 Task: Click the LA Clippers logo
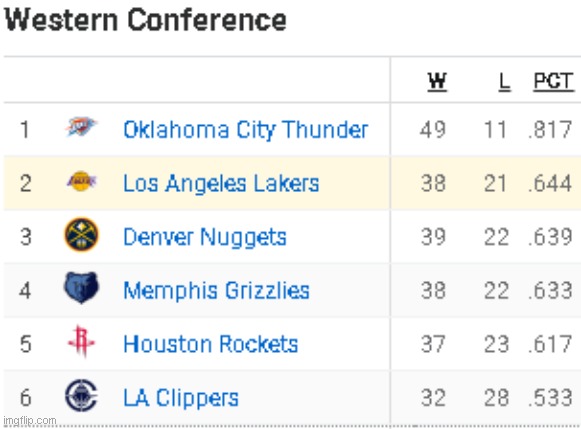click(81, 395)
